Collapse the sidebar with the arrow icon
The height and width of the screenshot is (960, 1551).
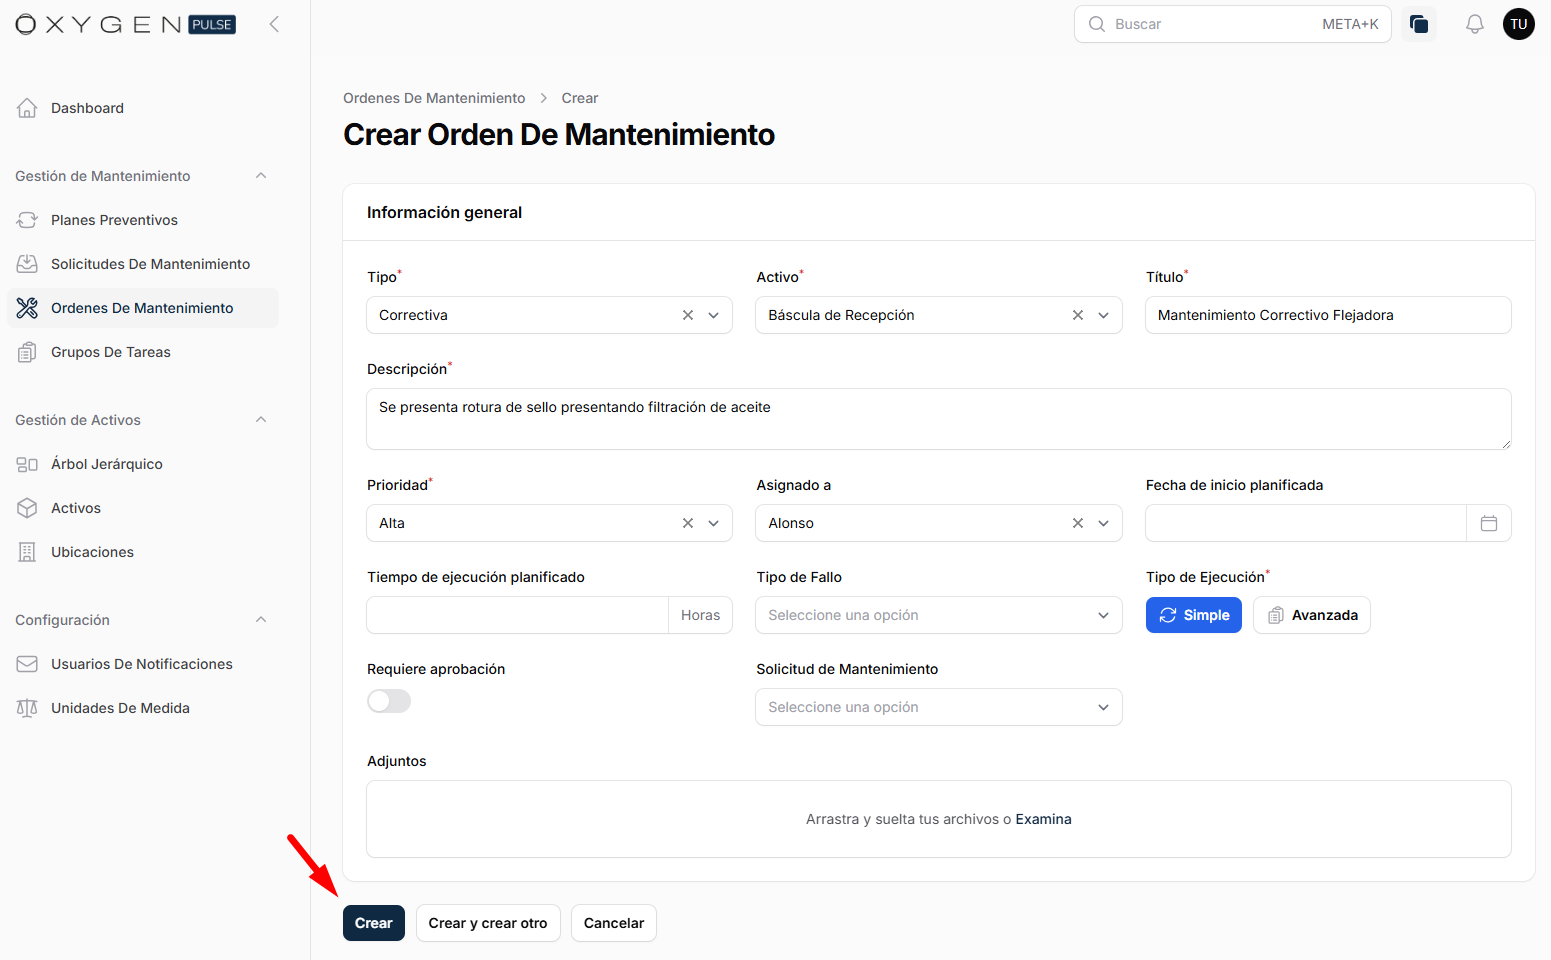pos(274,24)
